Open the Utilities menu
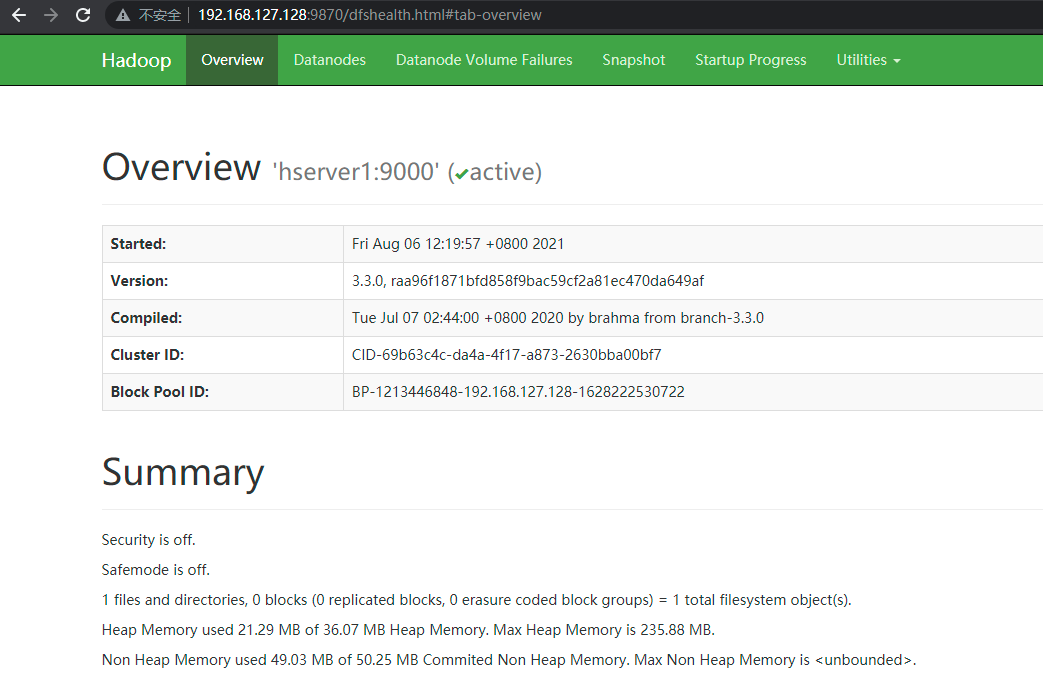The image size is (1043, 674). (x=861, y=60)
